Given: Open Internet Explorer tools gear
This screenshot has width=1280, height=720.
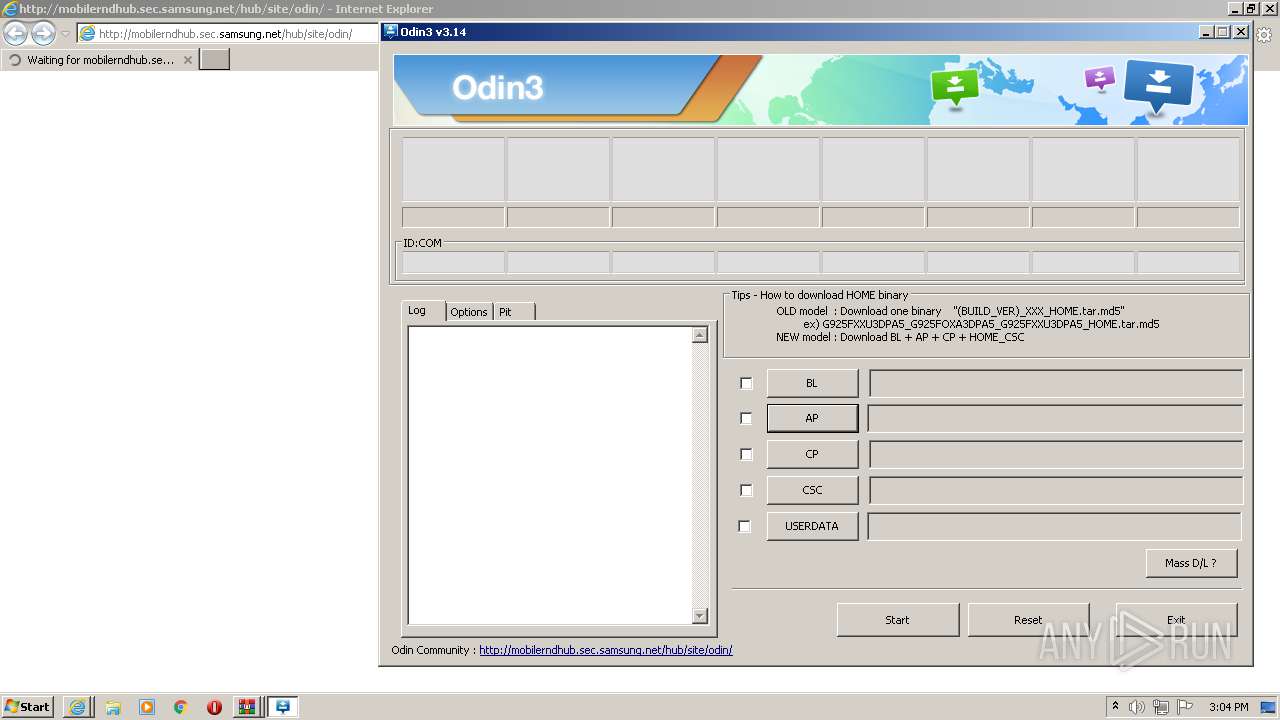Looking at the screenshot, I should click(x=1264, y=34).
